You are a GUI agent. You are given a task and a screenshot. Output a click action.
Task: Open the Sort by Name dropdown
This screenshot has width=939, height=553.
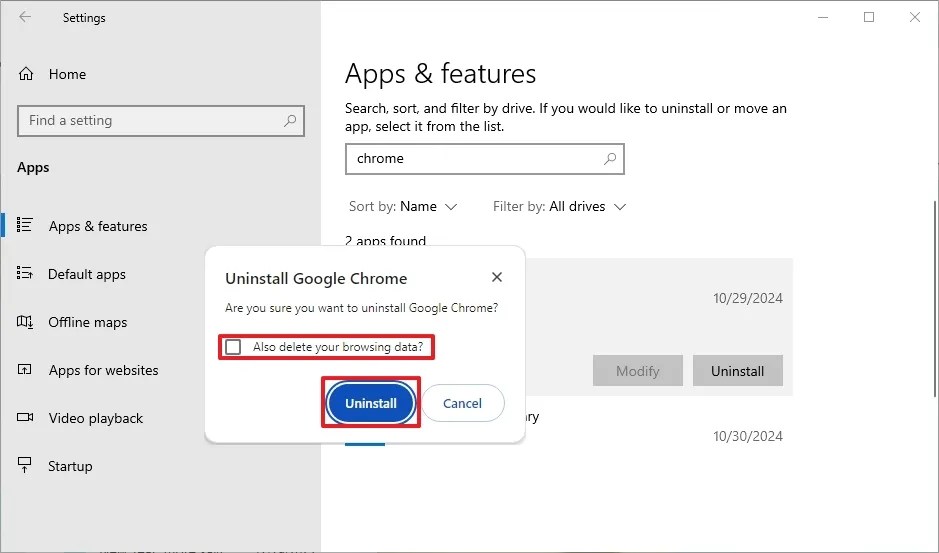click(x=403, y=207)
